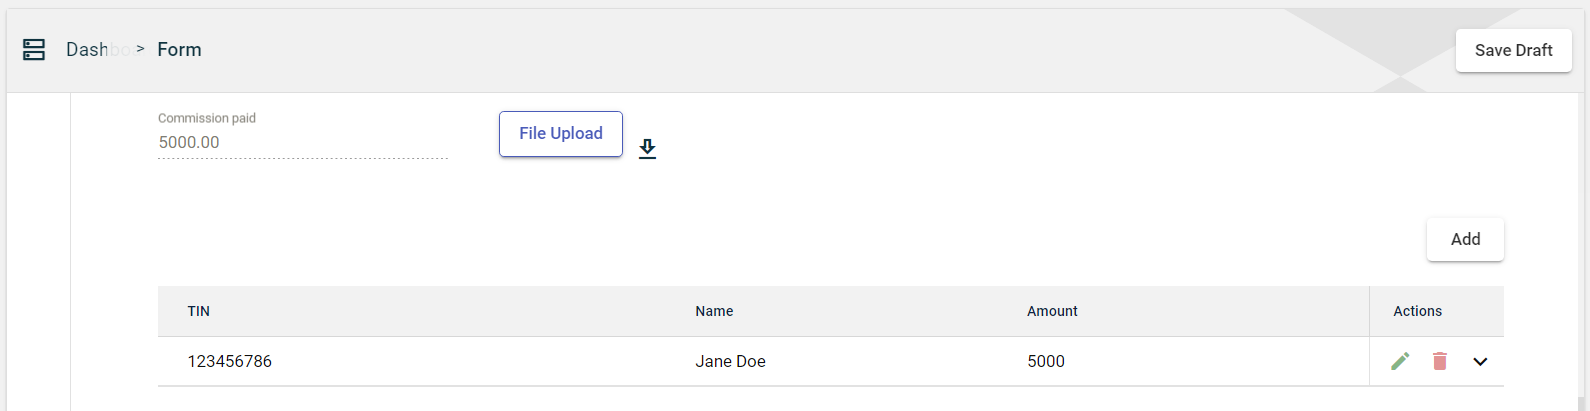Click the Commission paid field label

(x=207, y=118)
